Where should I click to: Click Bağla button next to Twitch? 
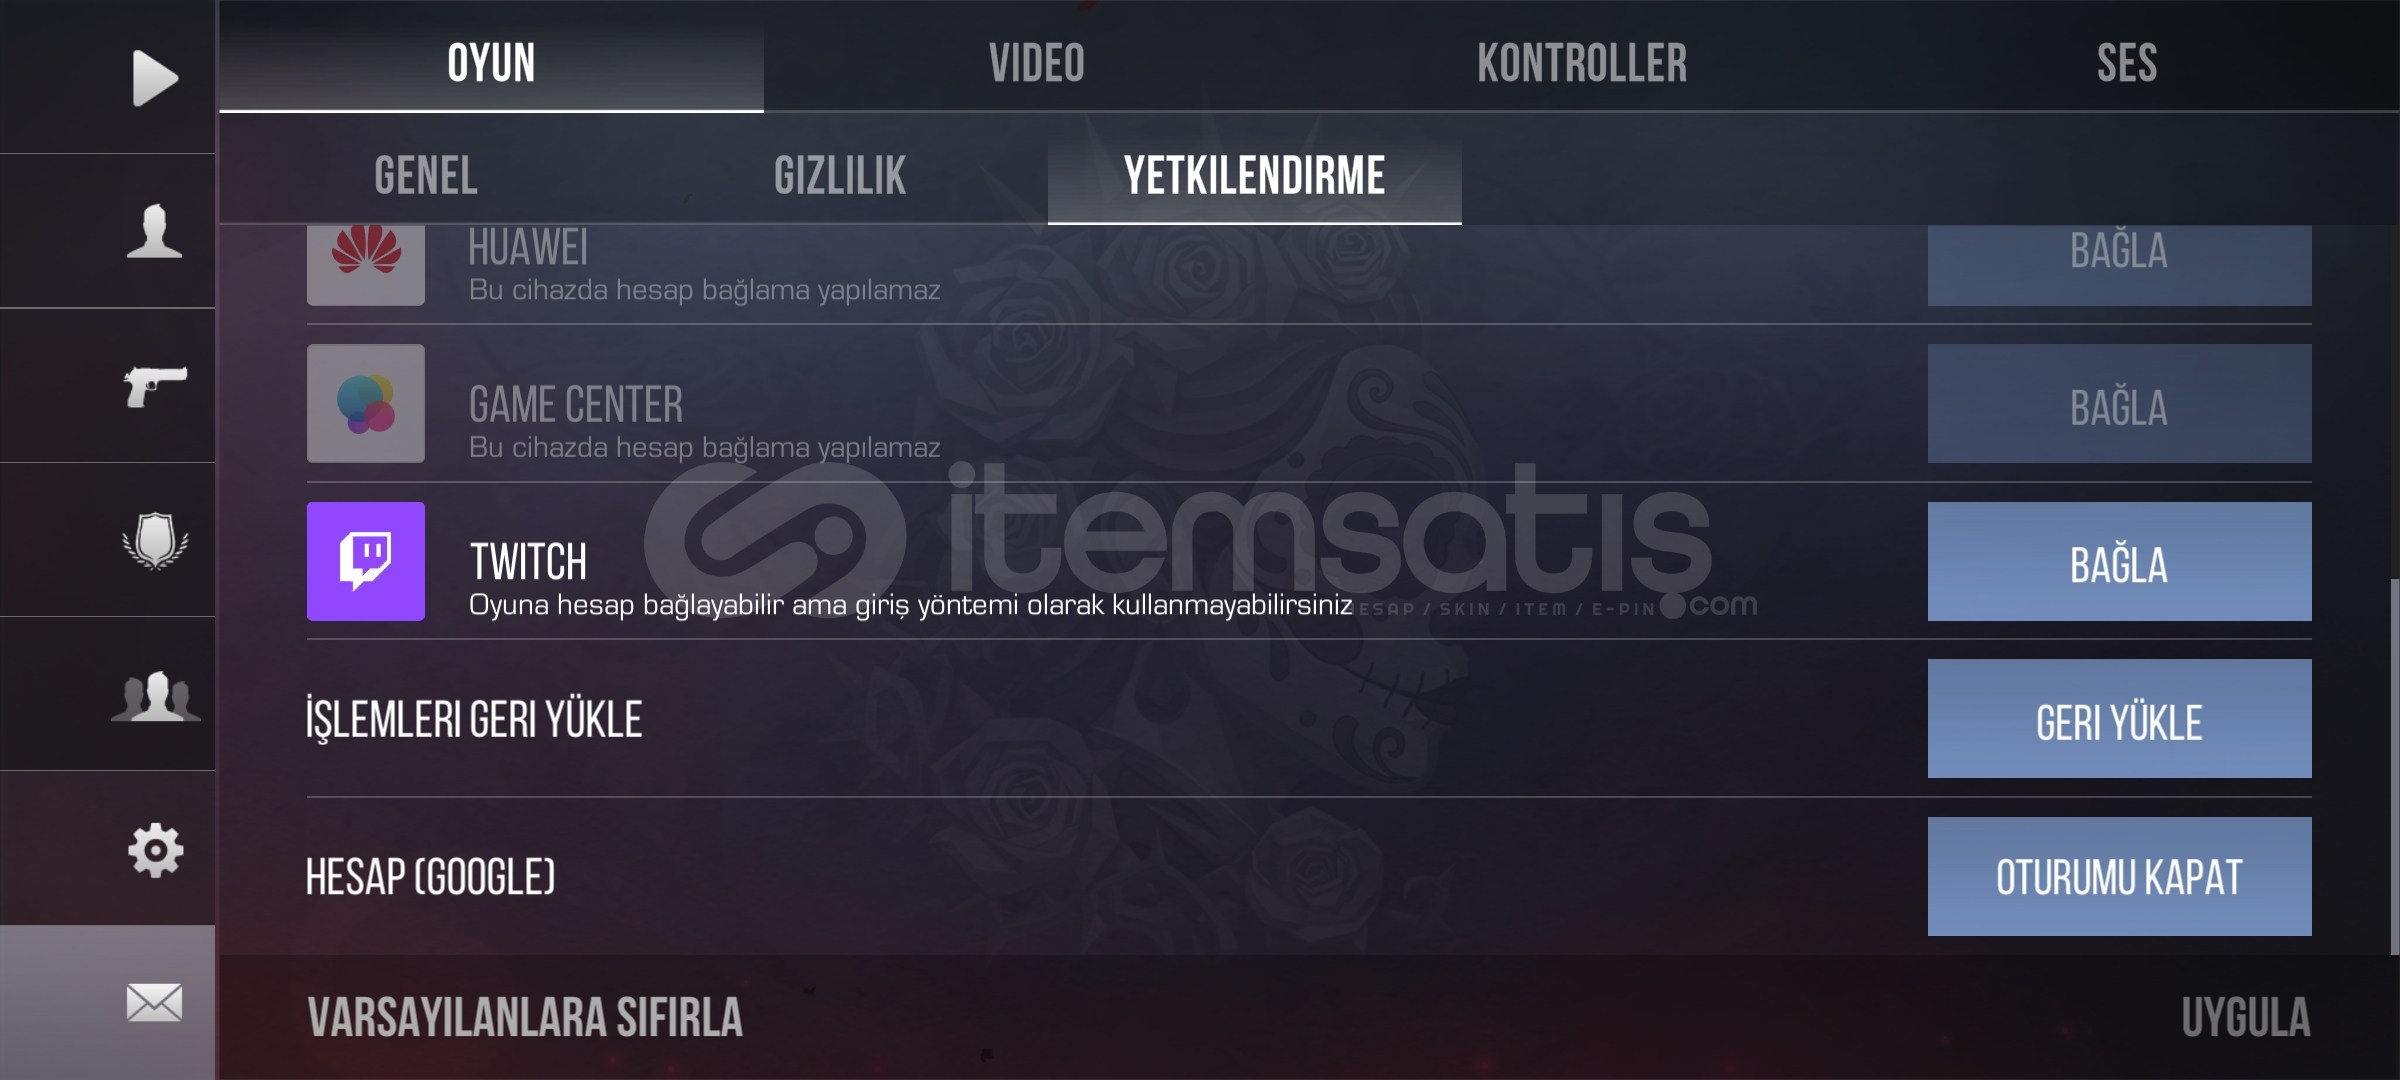(2119, 561)
